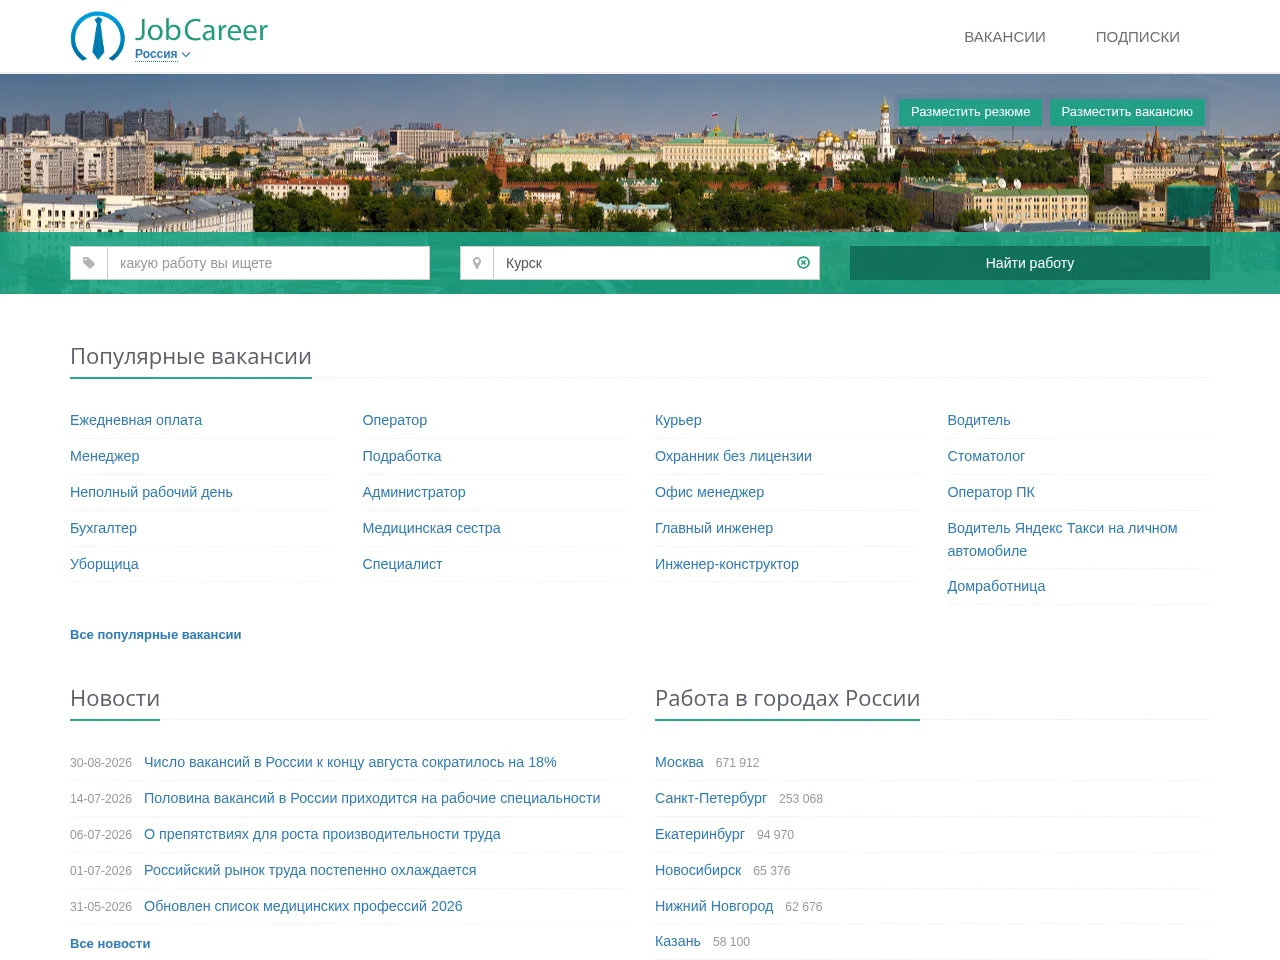Focus the 'какую работу вы ищете' input field

[268, 263]
